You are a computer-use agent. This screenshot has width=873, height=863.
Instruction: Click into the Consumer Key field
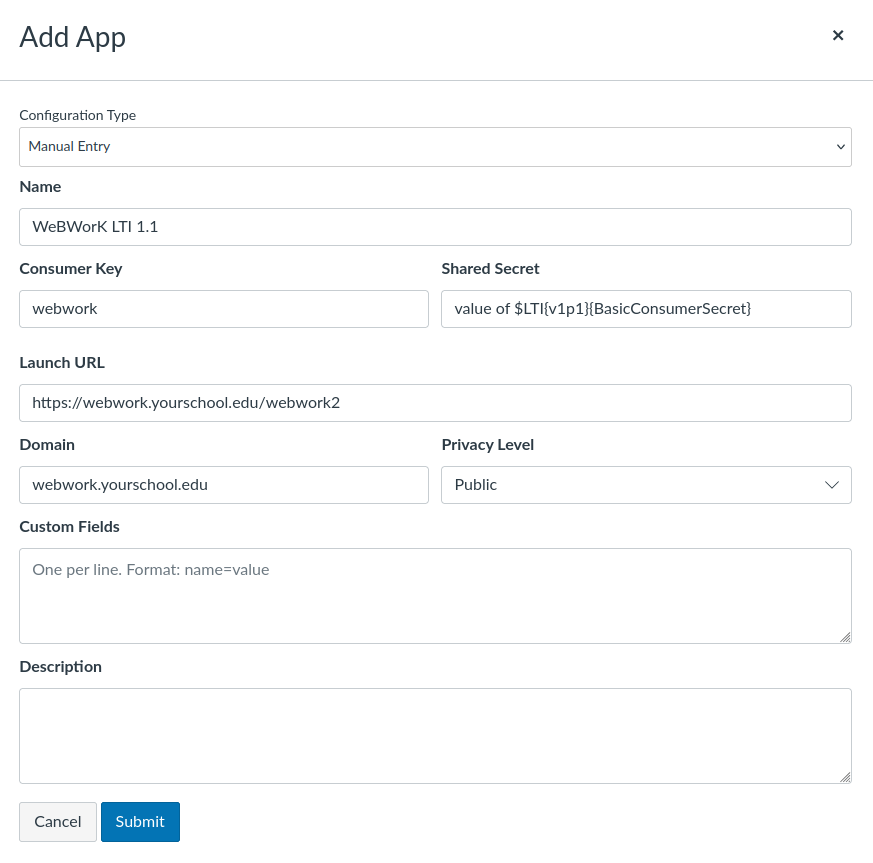point(224,309)
